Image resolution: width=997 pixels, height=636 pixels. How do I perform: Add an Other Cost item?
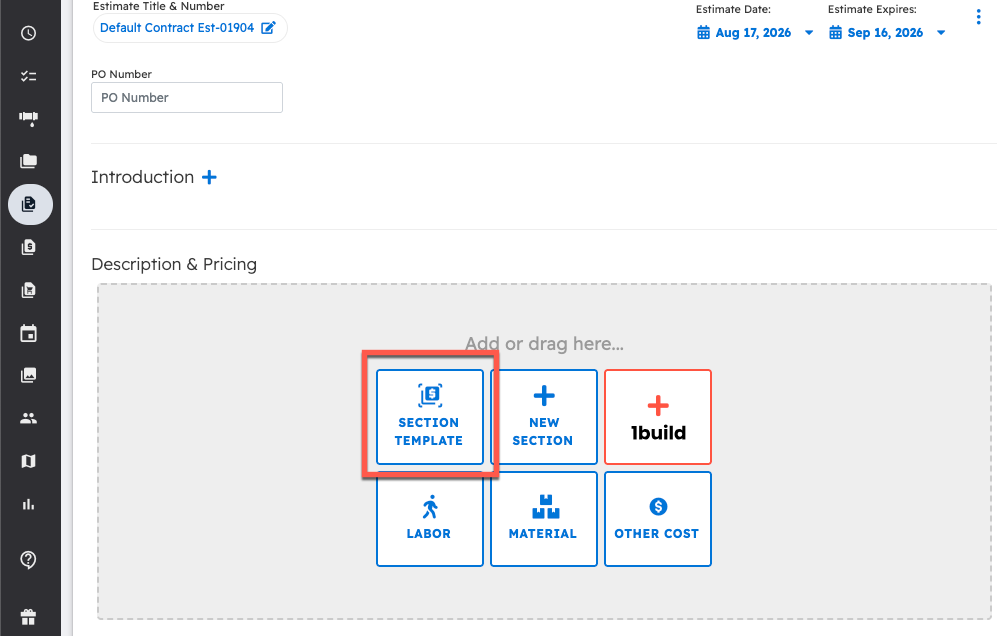[x=657, y=519]
